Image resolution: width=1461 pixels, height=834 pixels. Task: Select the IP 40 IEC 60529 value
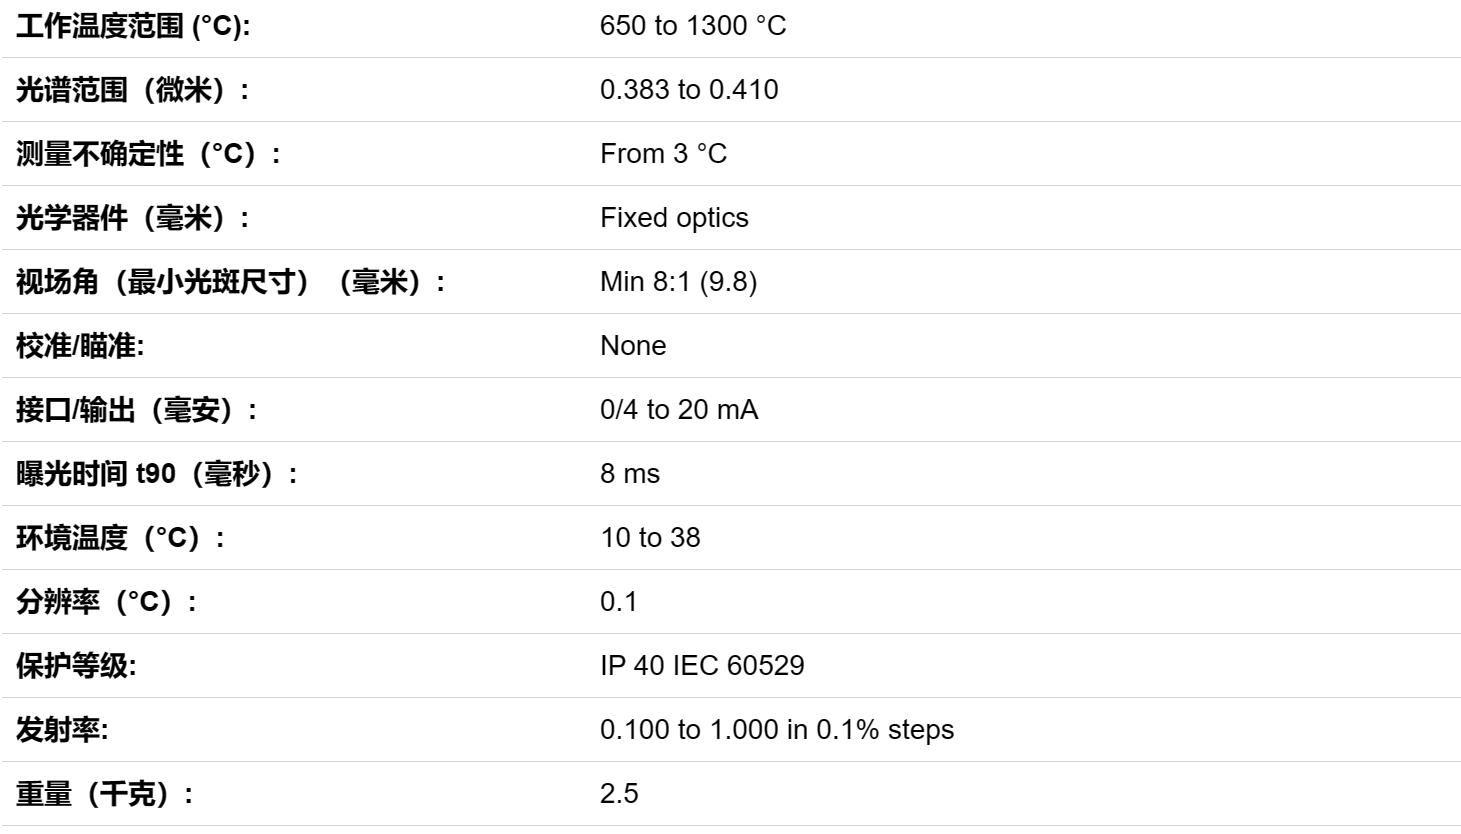coord(702,666)
